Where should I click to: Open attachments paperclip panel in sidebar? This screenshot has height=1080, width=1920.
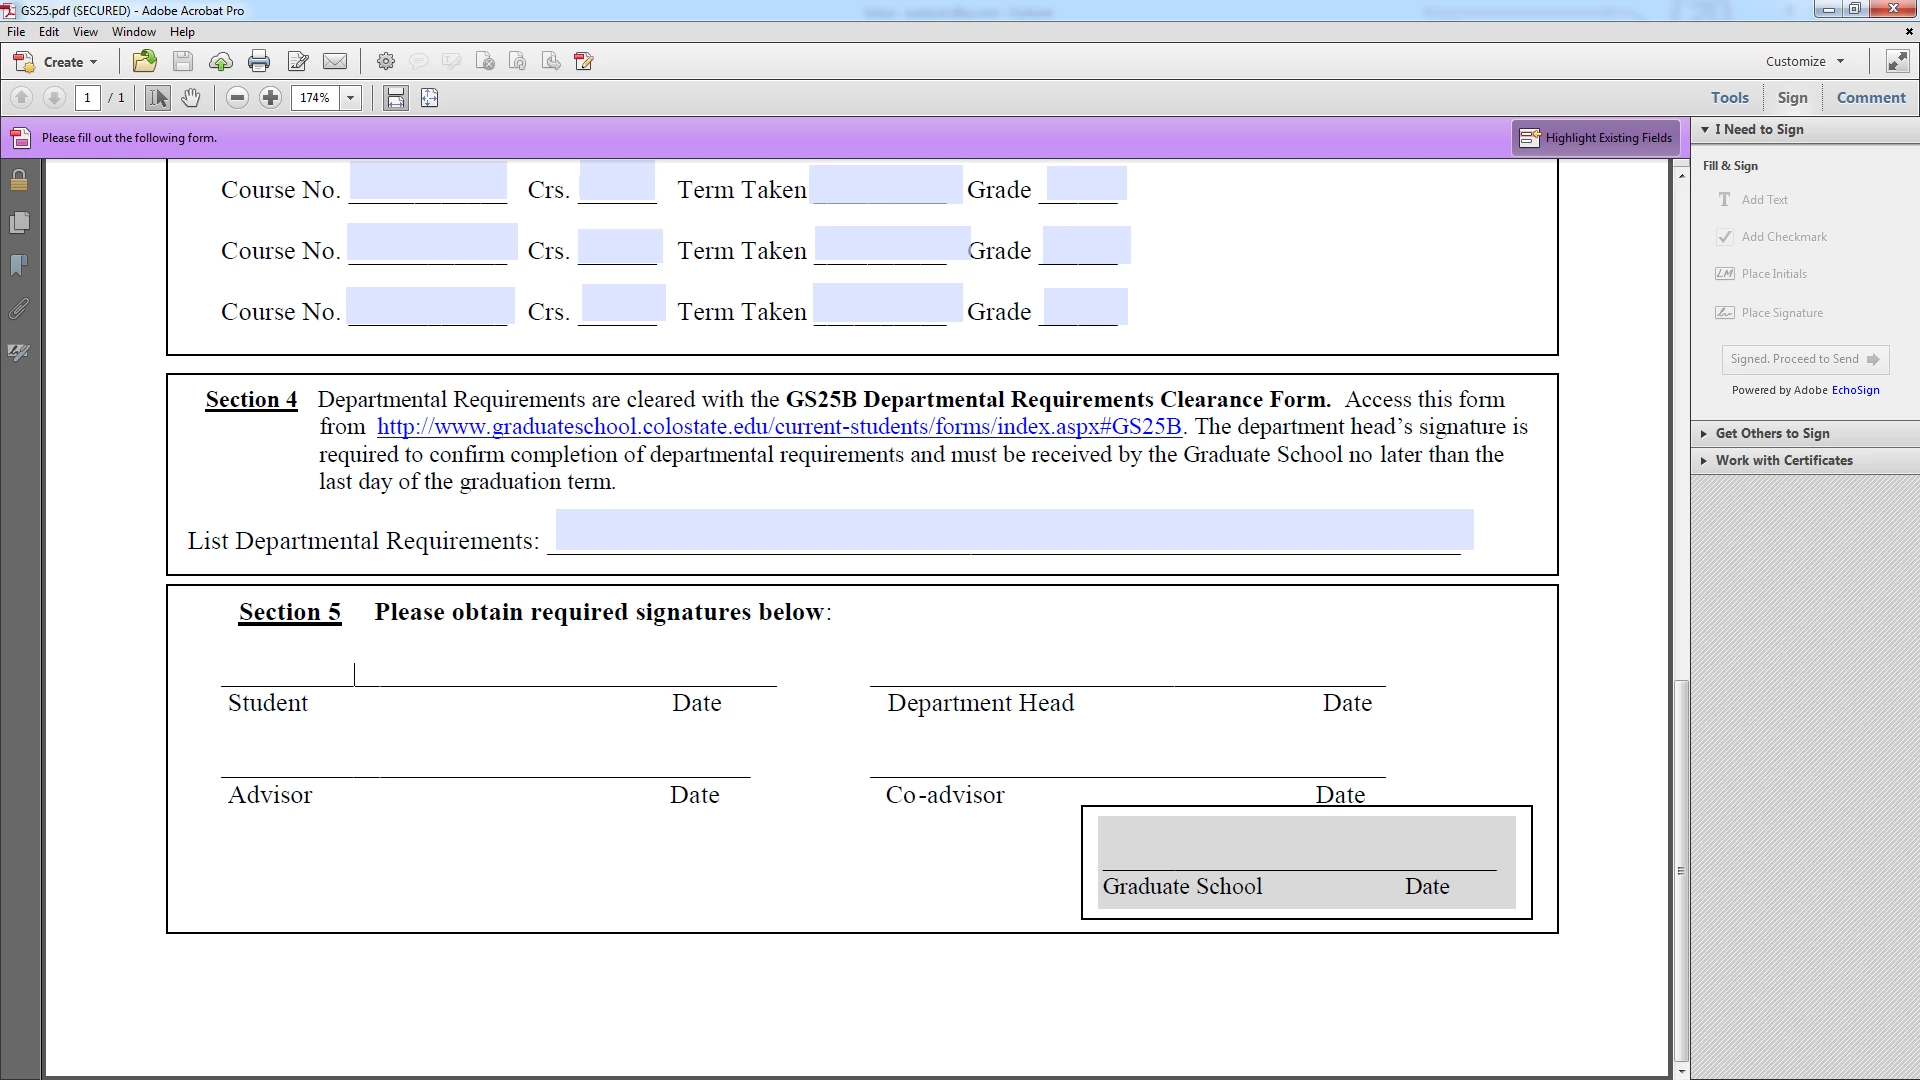pos(19,309)
